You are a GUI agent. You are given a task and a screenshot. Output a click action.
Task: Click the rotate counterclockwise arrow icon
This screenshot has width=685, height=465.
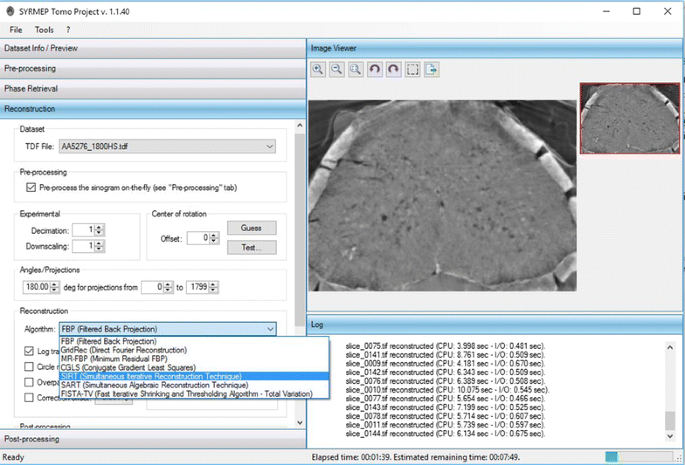coord(375,69)
